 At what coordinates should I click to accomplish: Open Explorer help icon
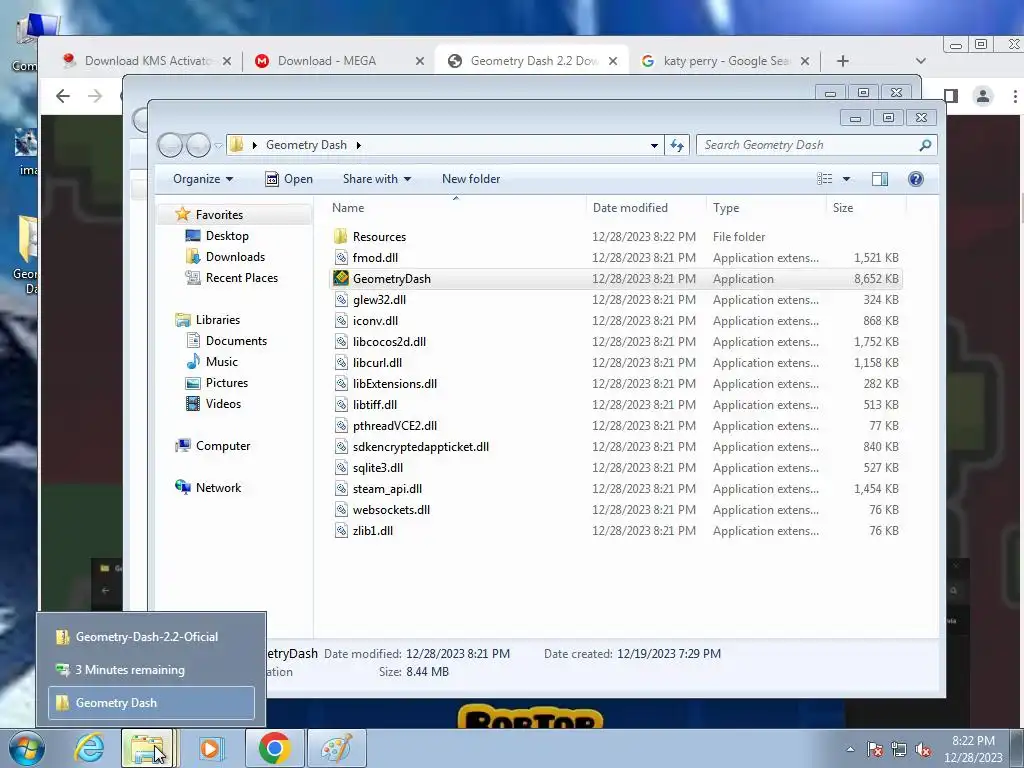(x=916, y=179)
